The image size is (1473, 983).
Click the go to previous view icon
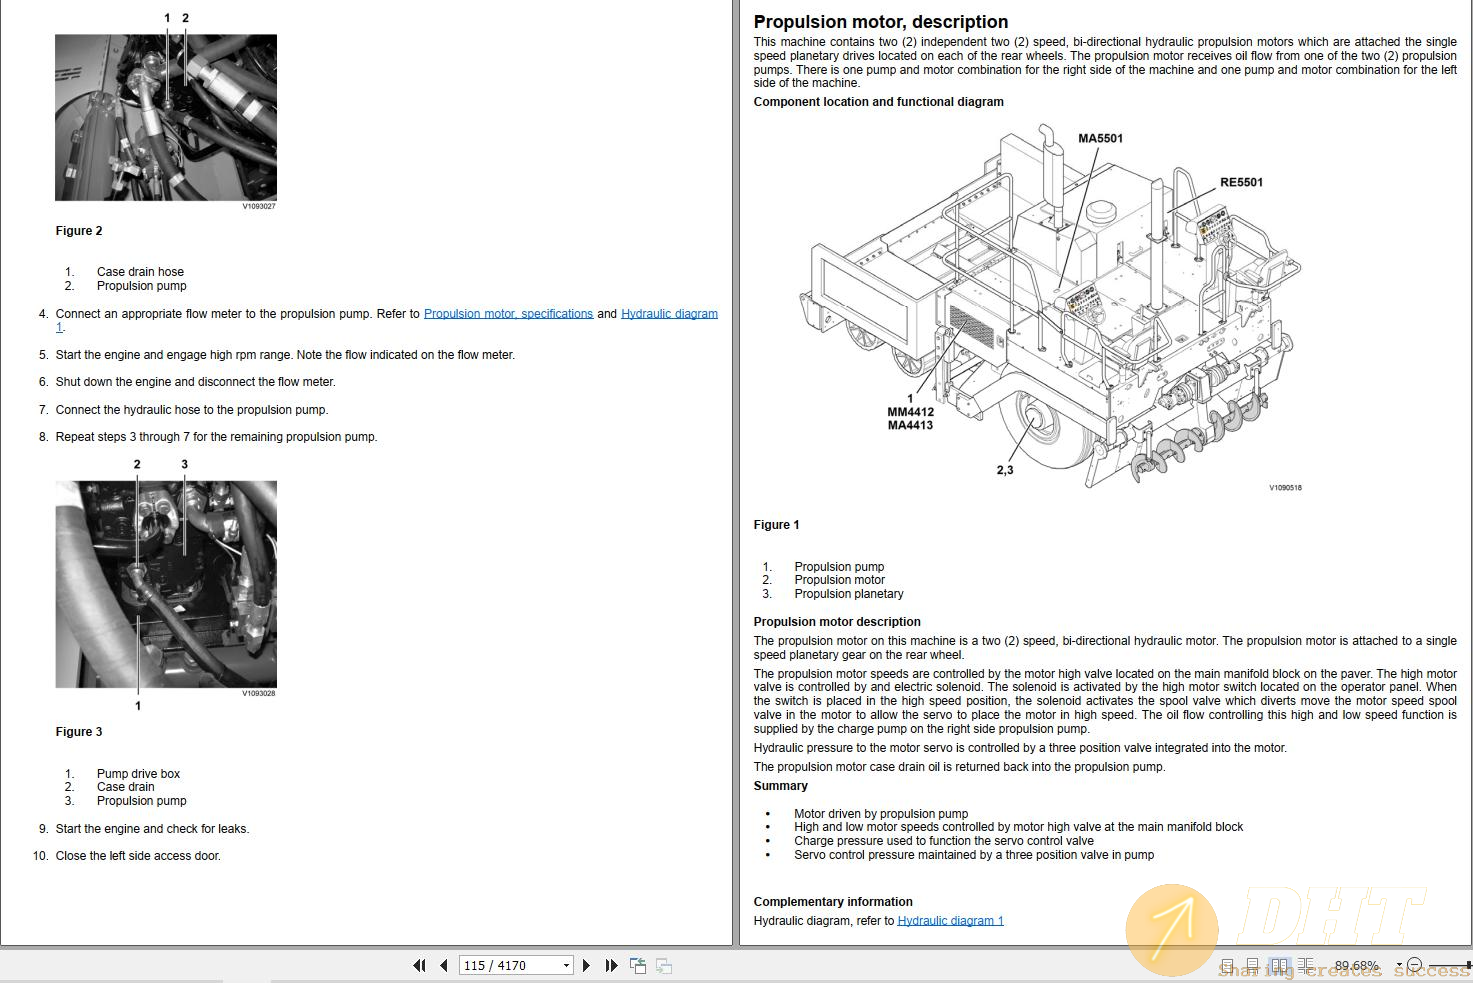pos(637,965)
